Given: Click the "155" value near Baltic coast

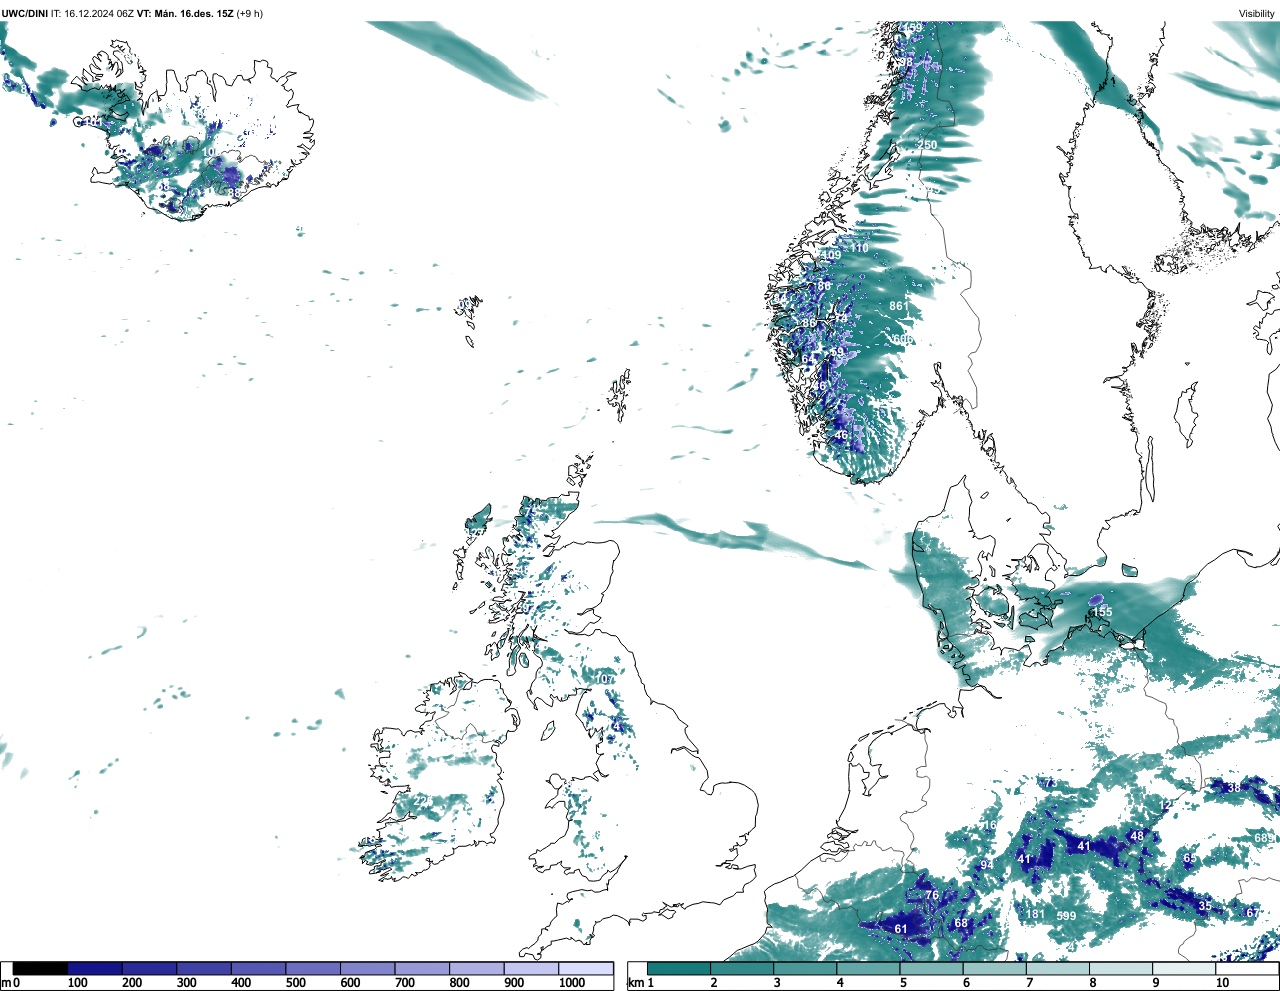Looking at the screenshot, I should [x=1102, y=612].
